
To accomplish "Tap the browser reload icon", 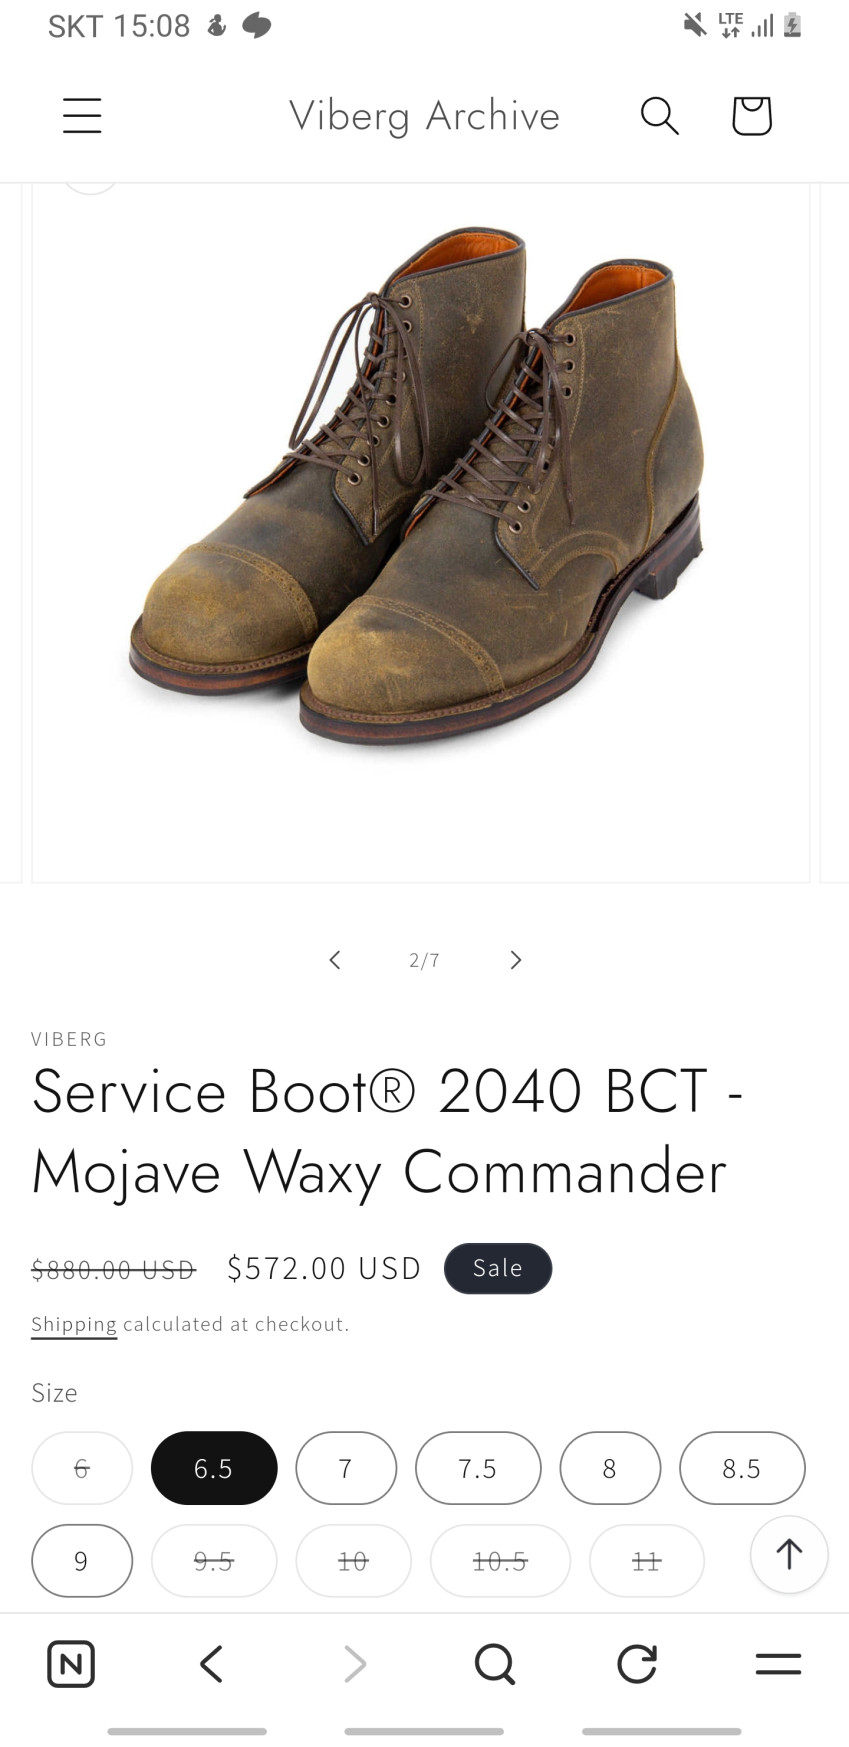I will (637, 1664).
